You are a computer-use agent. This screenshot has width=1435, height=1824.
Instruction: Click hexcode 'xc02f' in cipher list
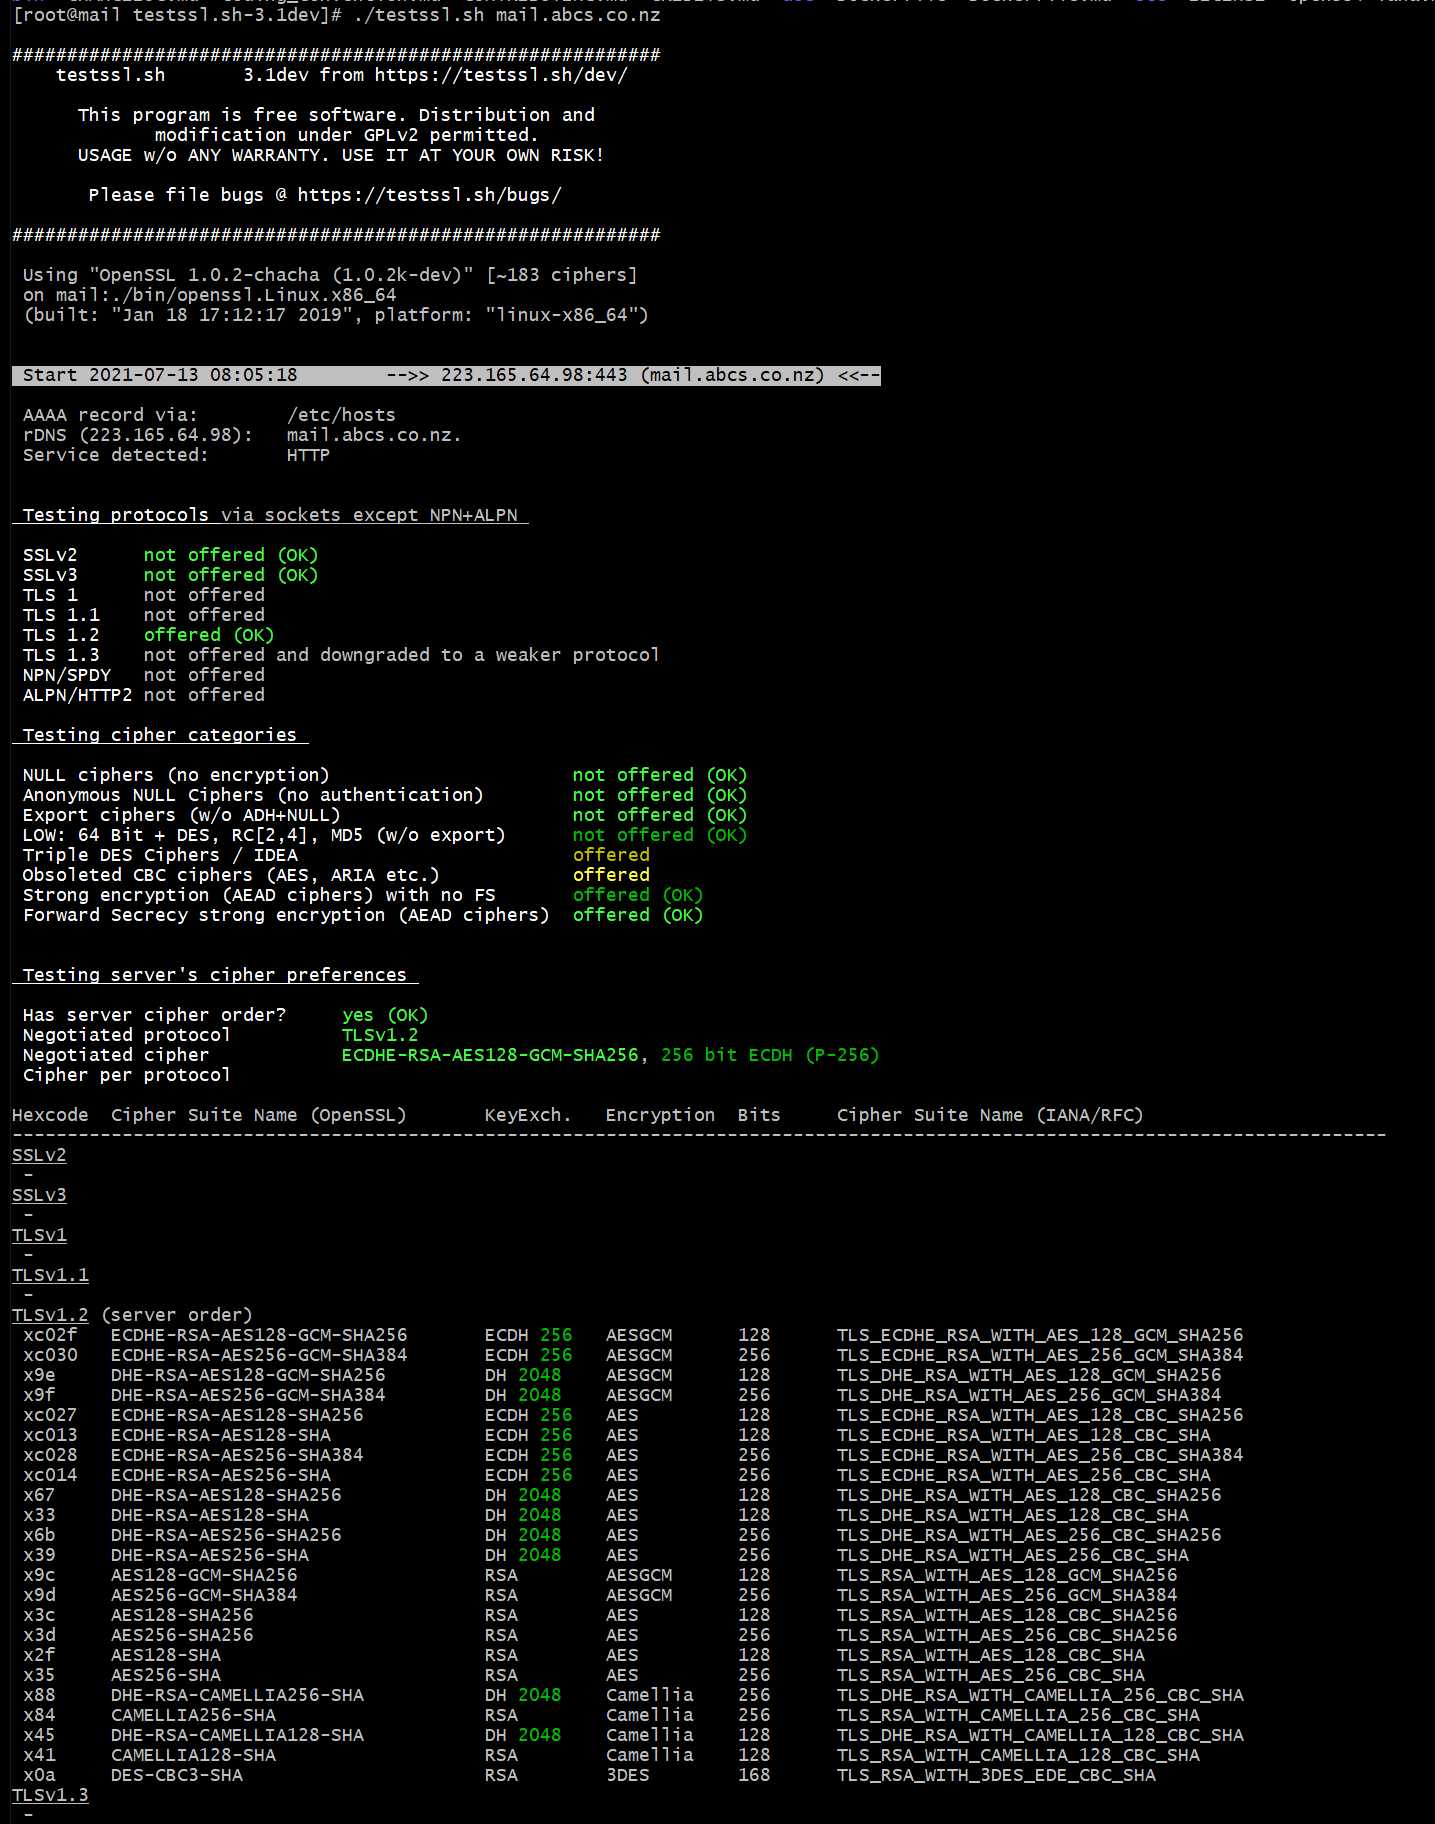coord(50,1335)
